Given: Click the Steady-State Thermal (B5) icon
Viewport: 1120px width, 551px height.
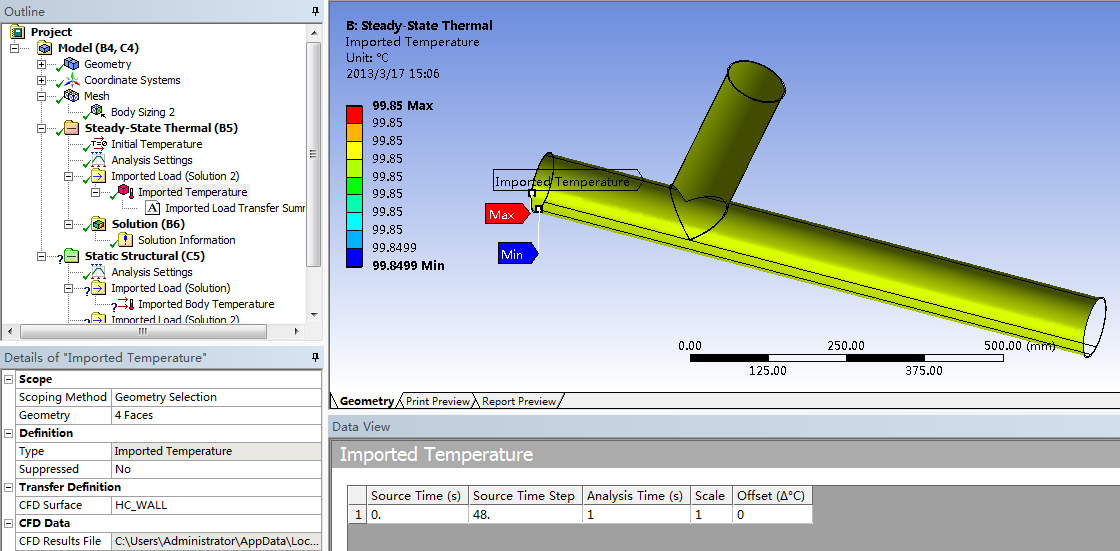Looking at the screenshot, I should tap(71, 128).
